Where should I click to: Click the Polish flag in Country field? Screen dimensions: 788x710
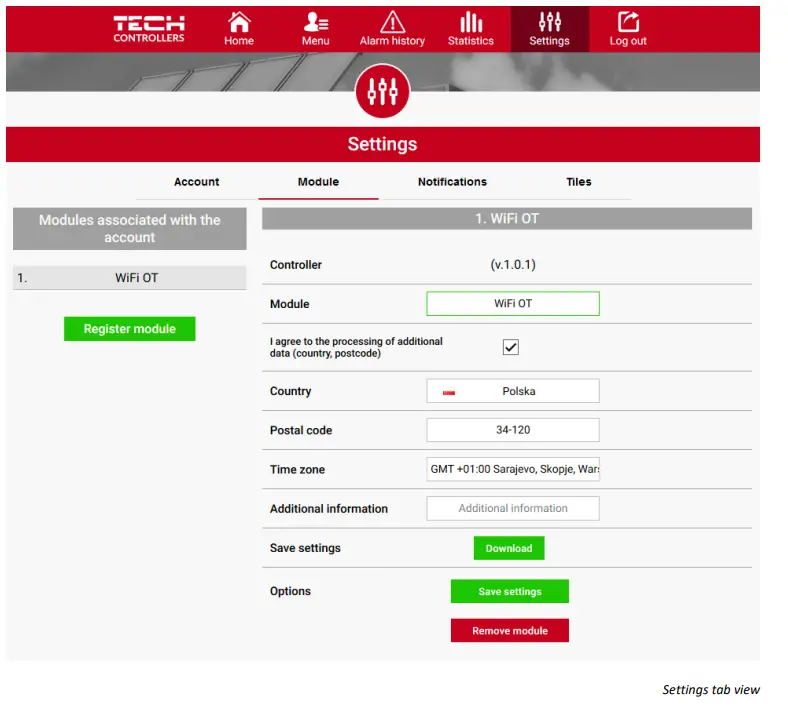tap(449, 392)
